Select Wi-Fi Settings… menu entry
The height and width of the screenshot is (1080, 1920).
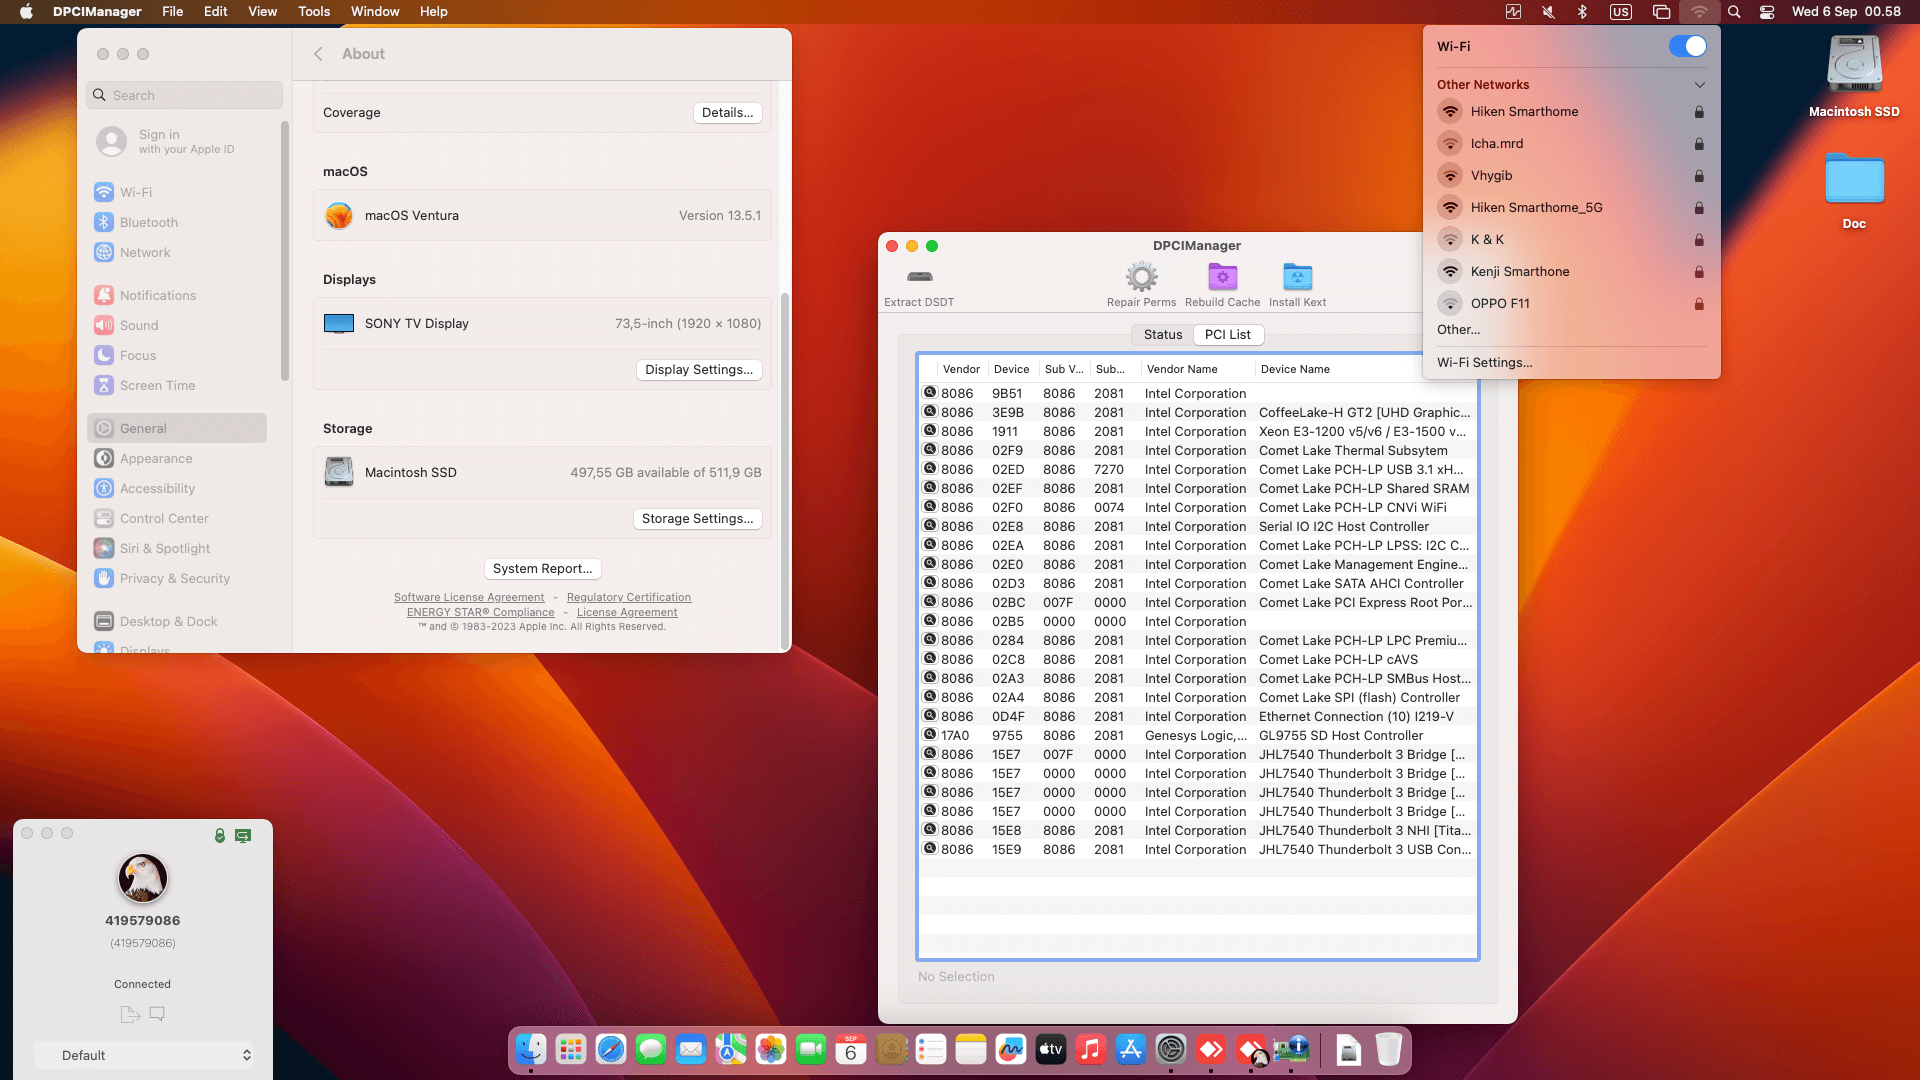1484,363
